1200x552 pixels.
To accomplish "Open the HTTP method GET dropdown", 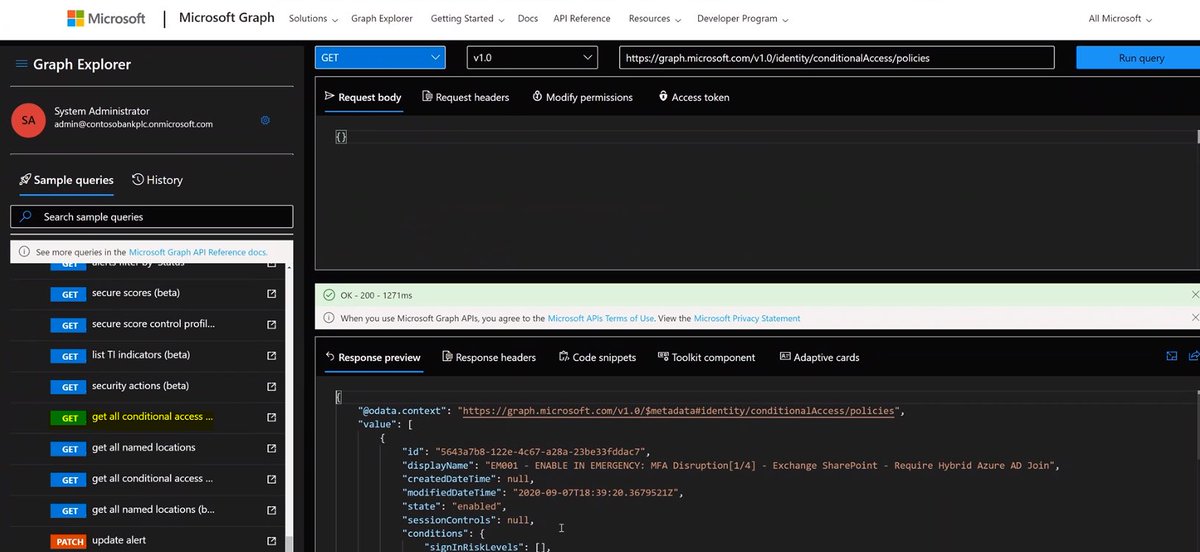I will pyautogui.click(x=380, y=58).
